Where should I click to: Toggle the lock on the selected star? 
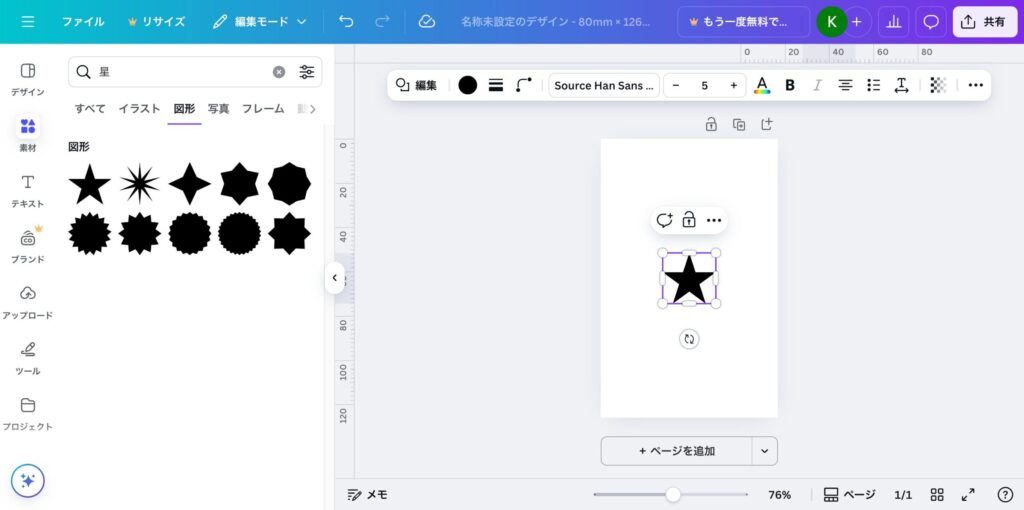[x=689, y=220]
